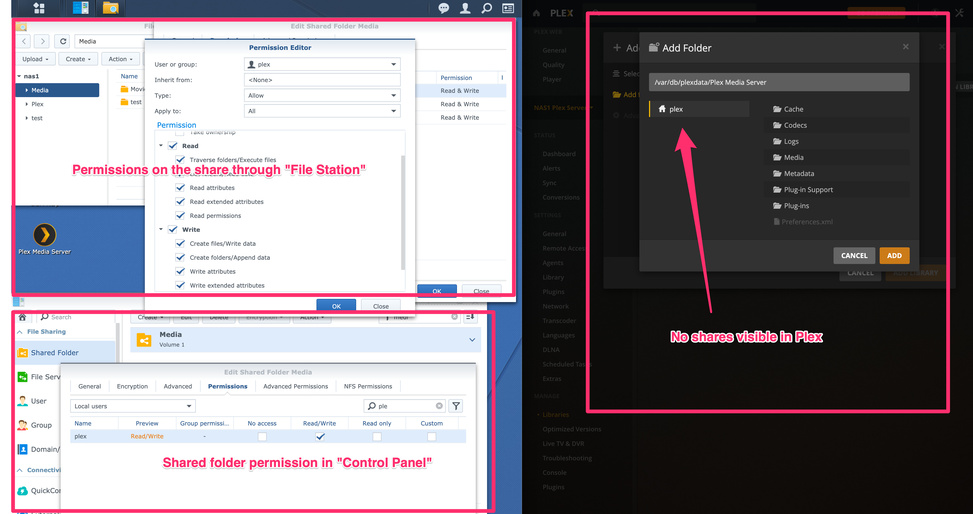Screen dimensions: 973x514
Task: Check No access for plex user
Action: click(x=262, y=436)
